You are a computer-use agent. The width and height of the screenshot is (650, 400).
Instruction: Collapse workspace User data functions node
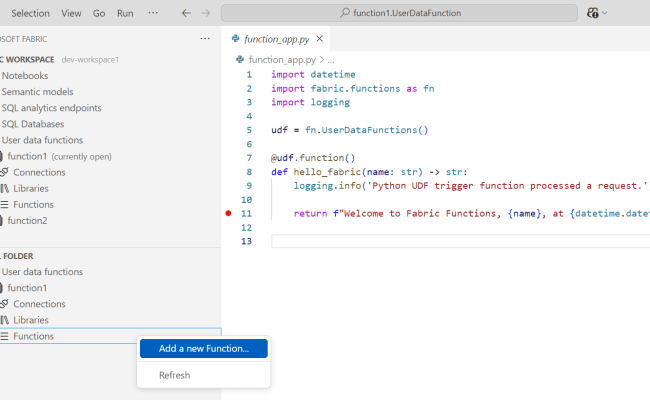click(42, 140)
